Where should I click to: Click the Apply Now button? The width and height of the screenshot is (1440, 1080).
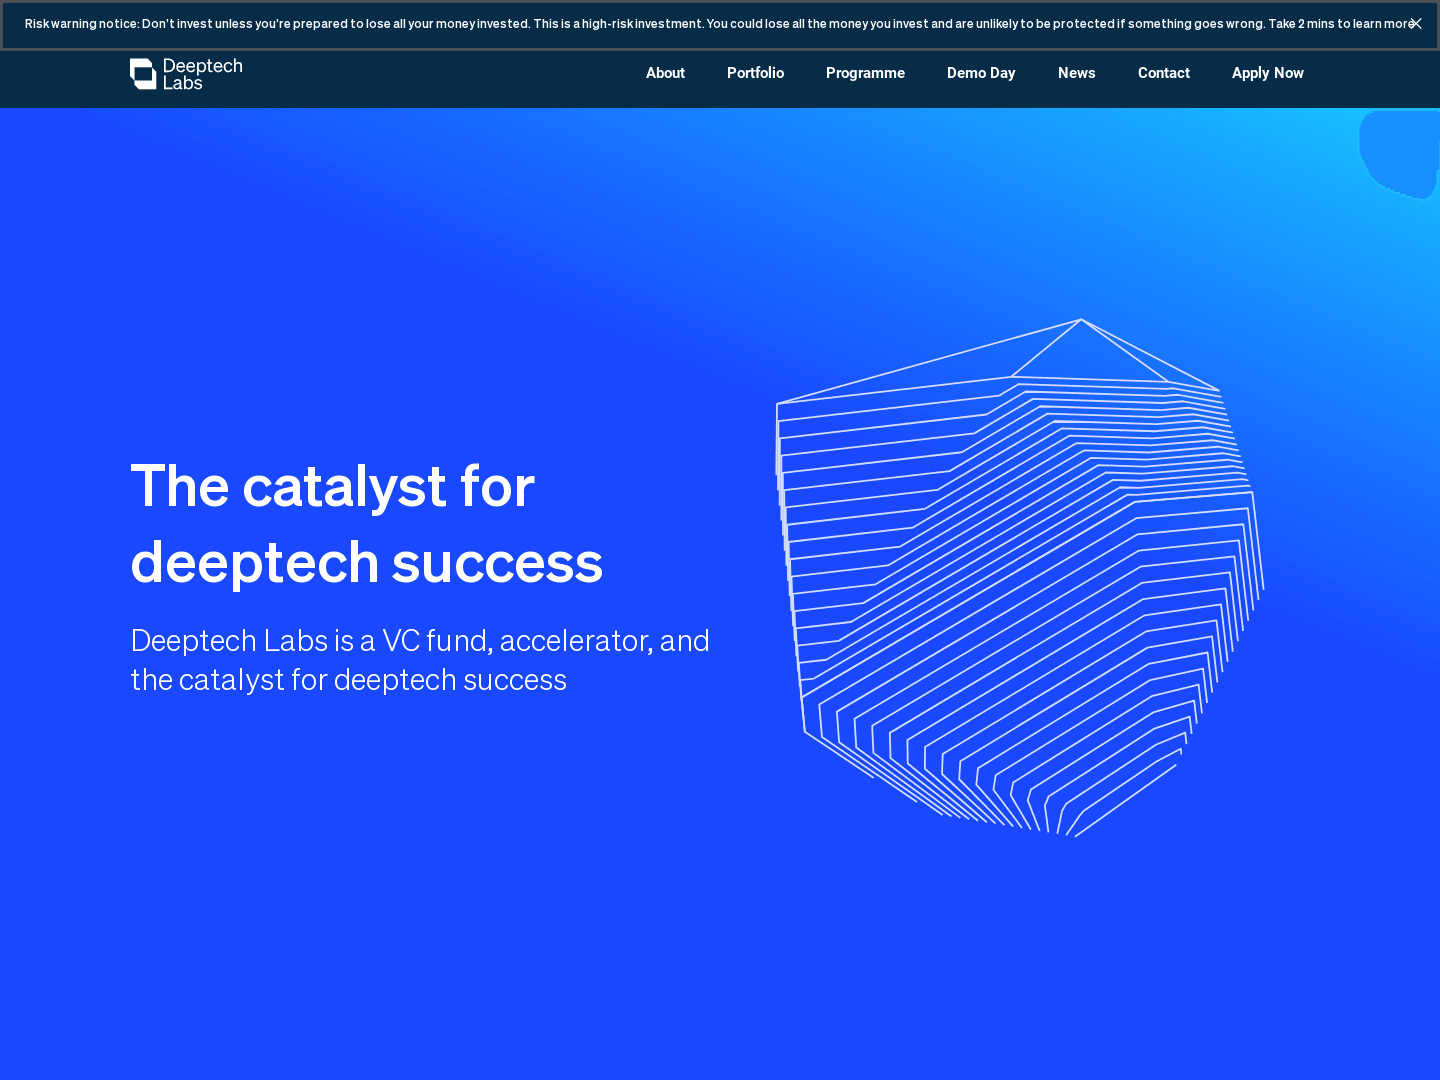[1267, 73]
